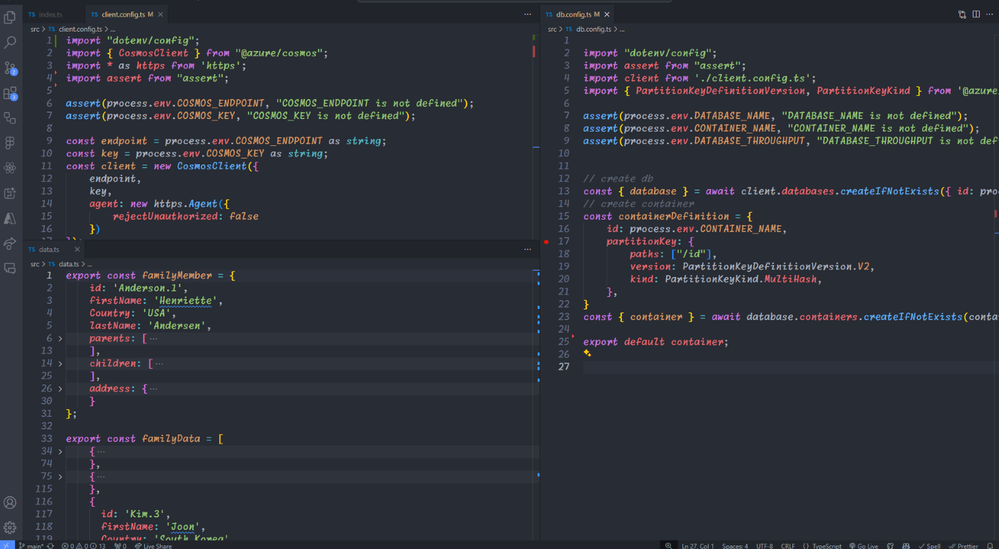The width and height of the screenshot is (999, 549).
Task: Close the db.config.ts tab
Action: point(607,14)
